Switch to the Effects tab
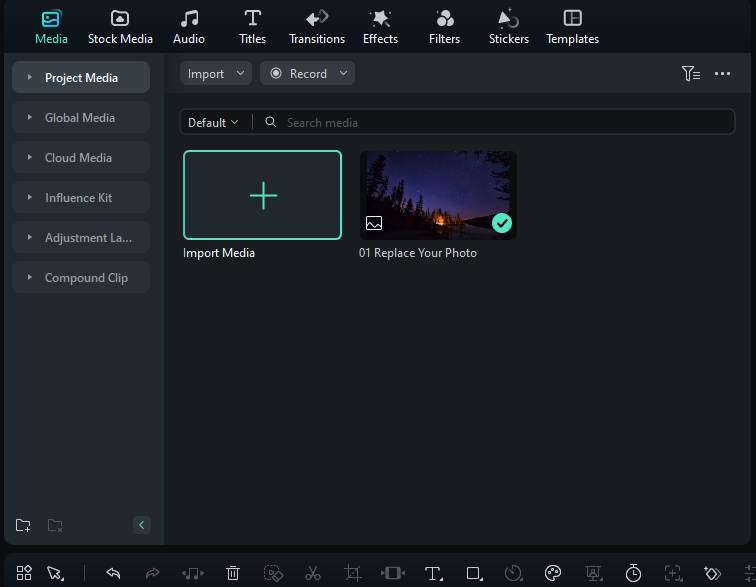Screen dimensions: 756x587 click(380, 27)
